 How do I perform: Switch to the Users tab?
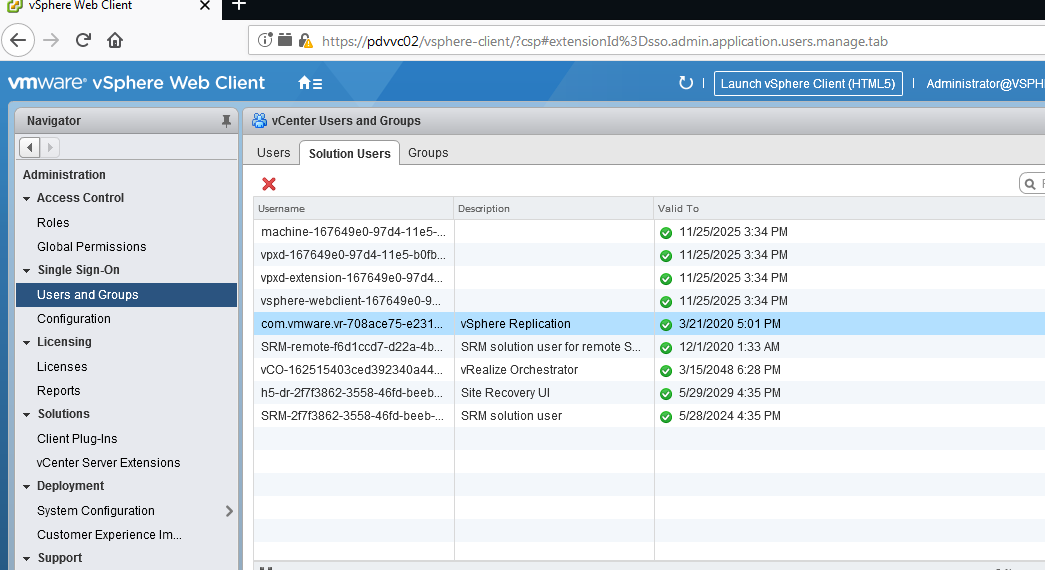click(273, 153)
